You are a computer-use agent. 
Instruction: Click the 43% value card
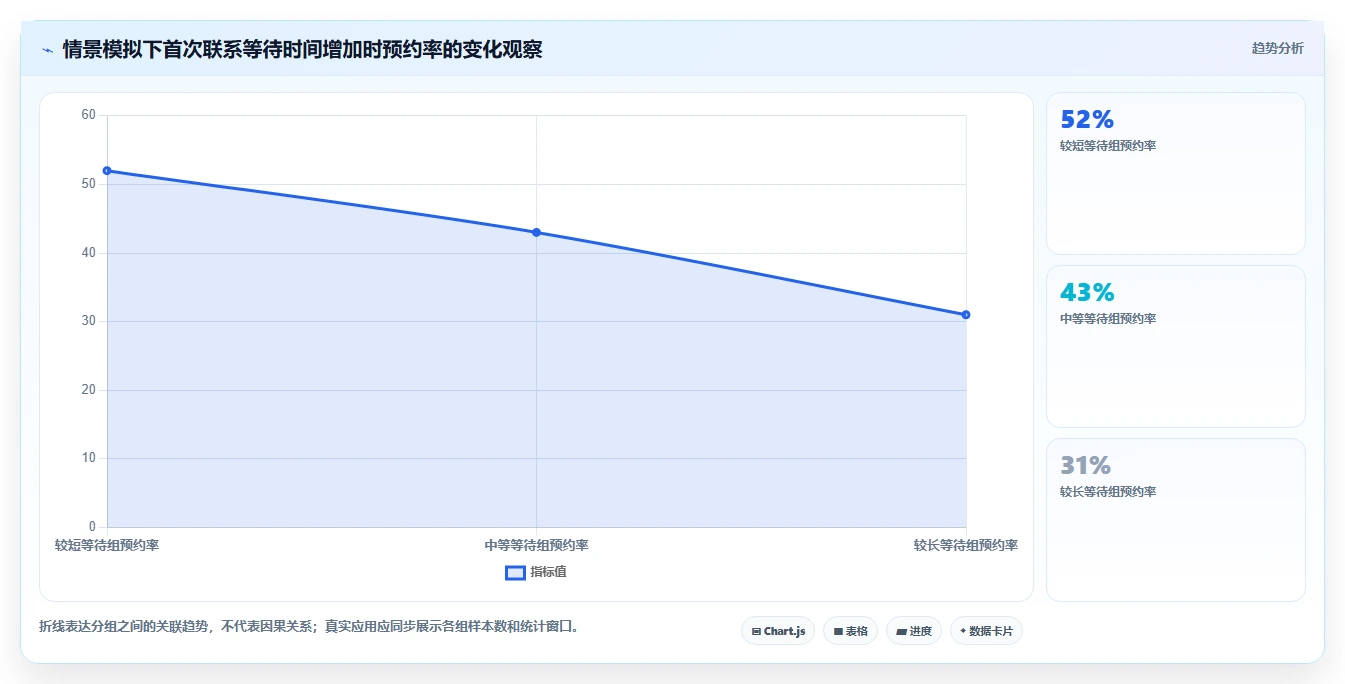click(1175, 346)
